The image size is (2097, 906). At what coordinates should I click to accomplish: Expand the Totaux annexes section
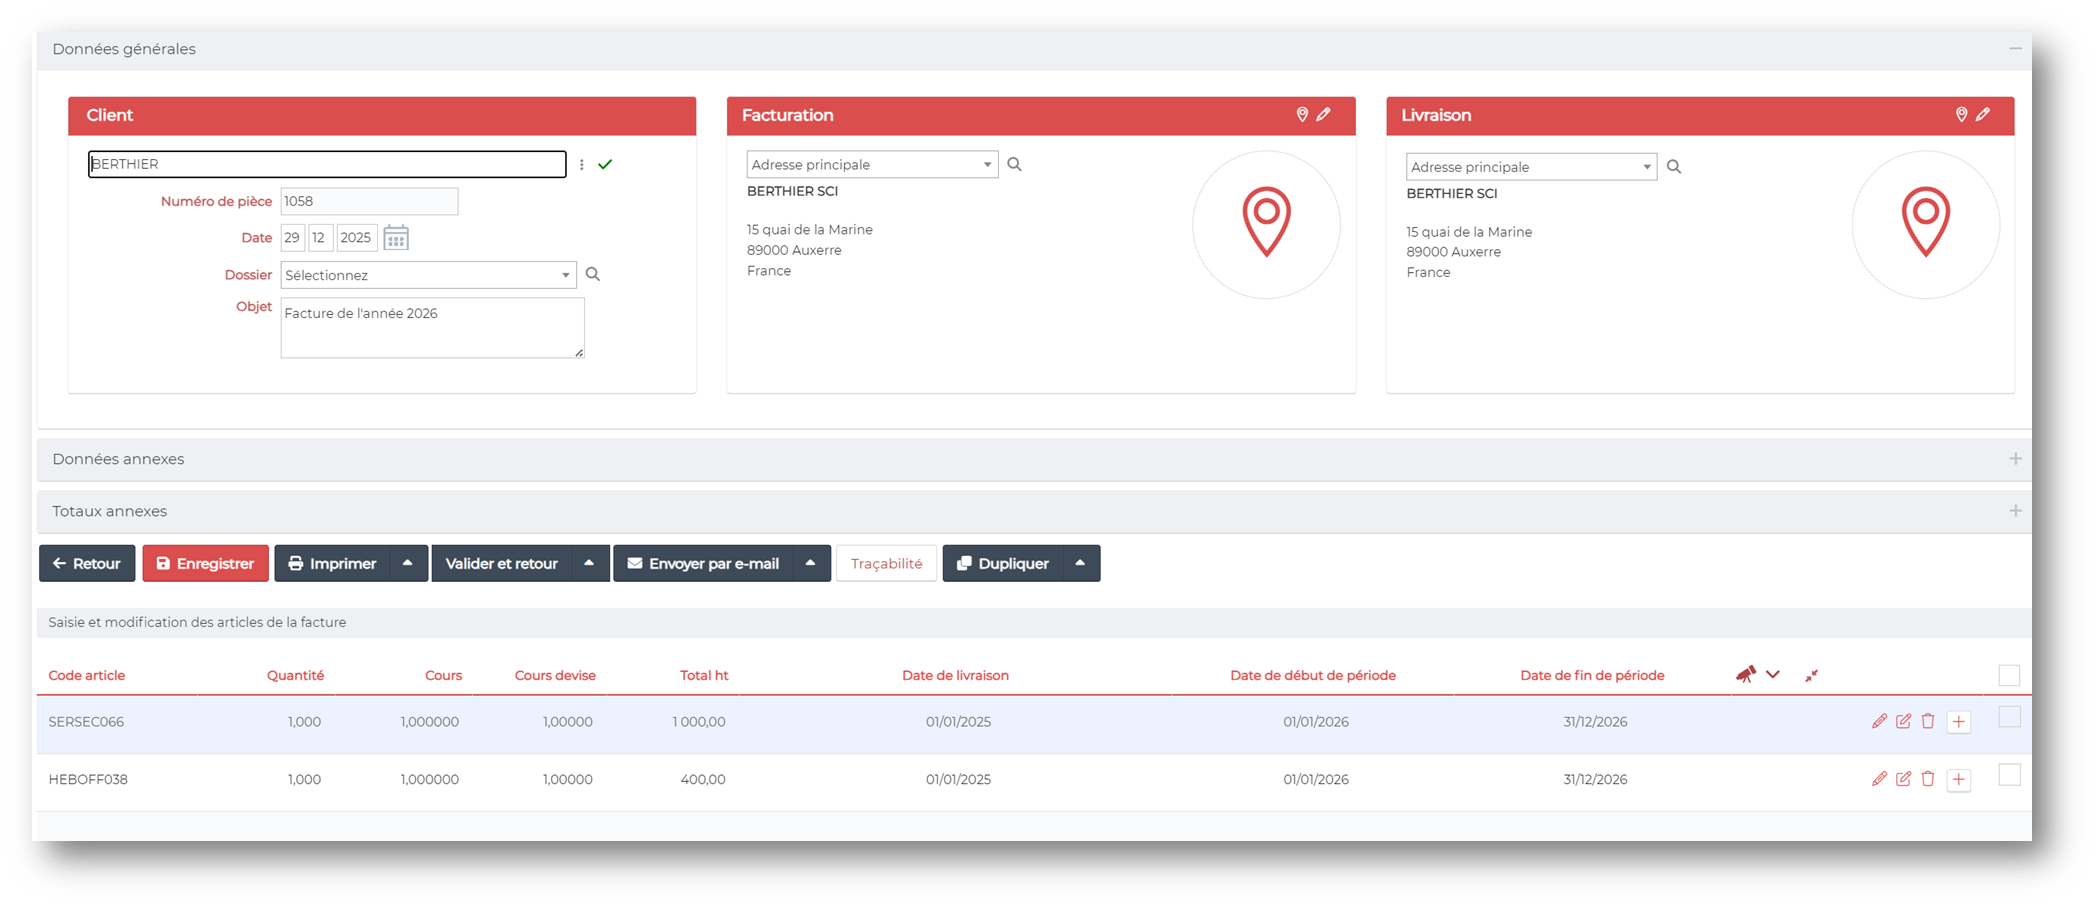point(2015,511)
